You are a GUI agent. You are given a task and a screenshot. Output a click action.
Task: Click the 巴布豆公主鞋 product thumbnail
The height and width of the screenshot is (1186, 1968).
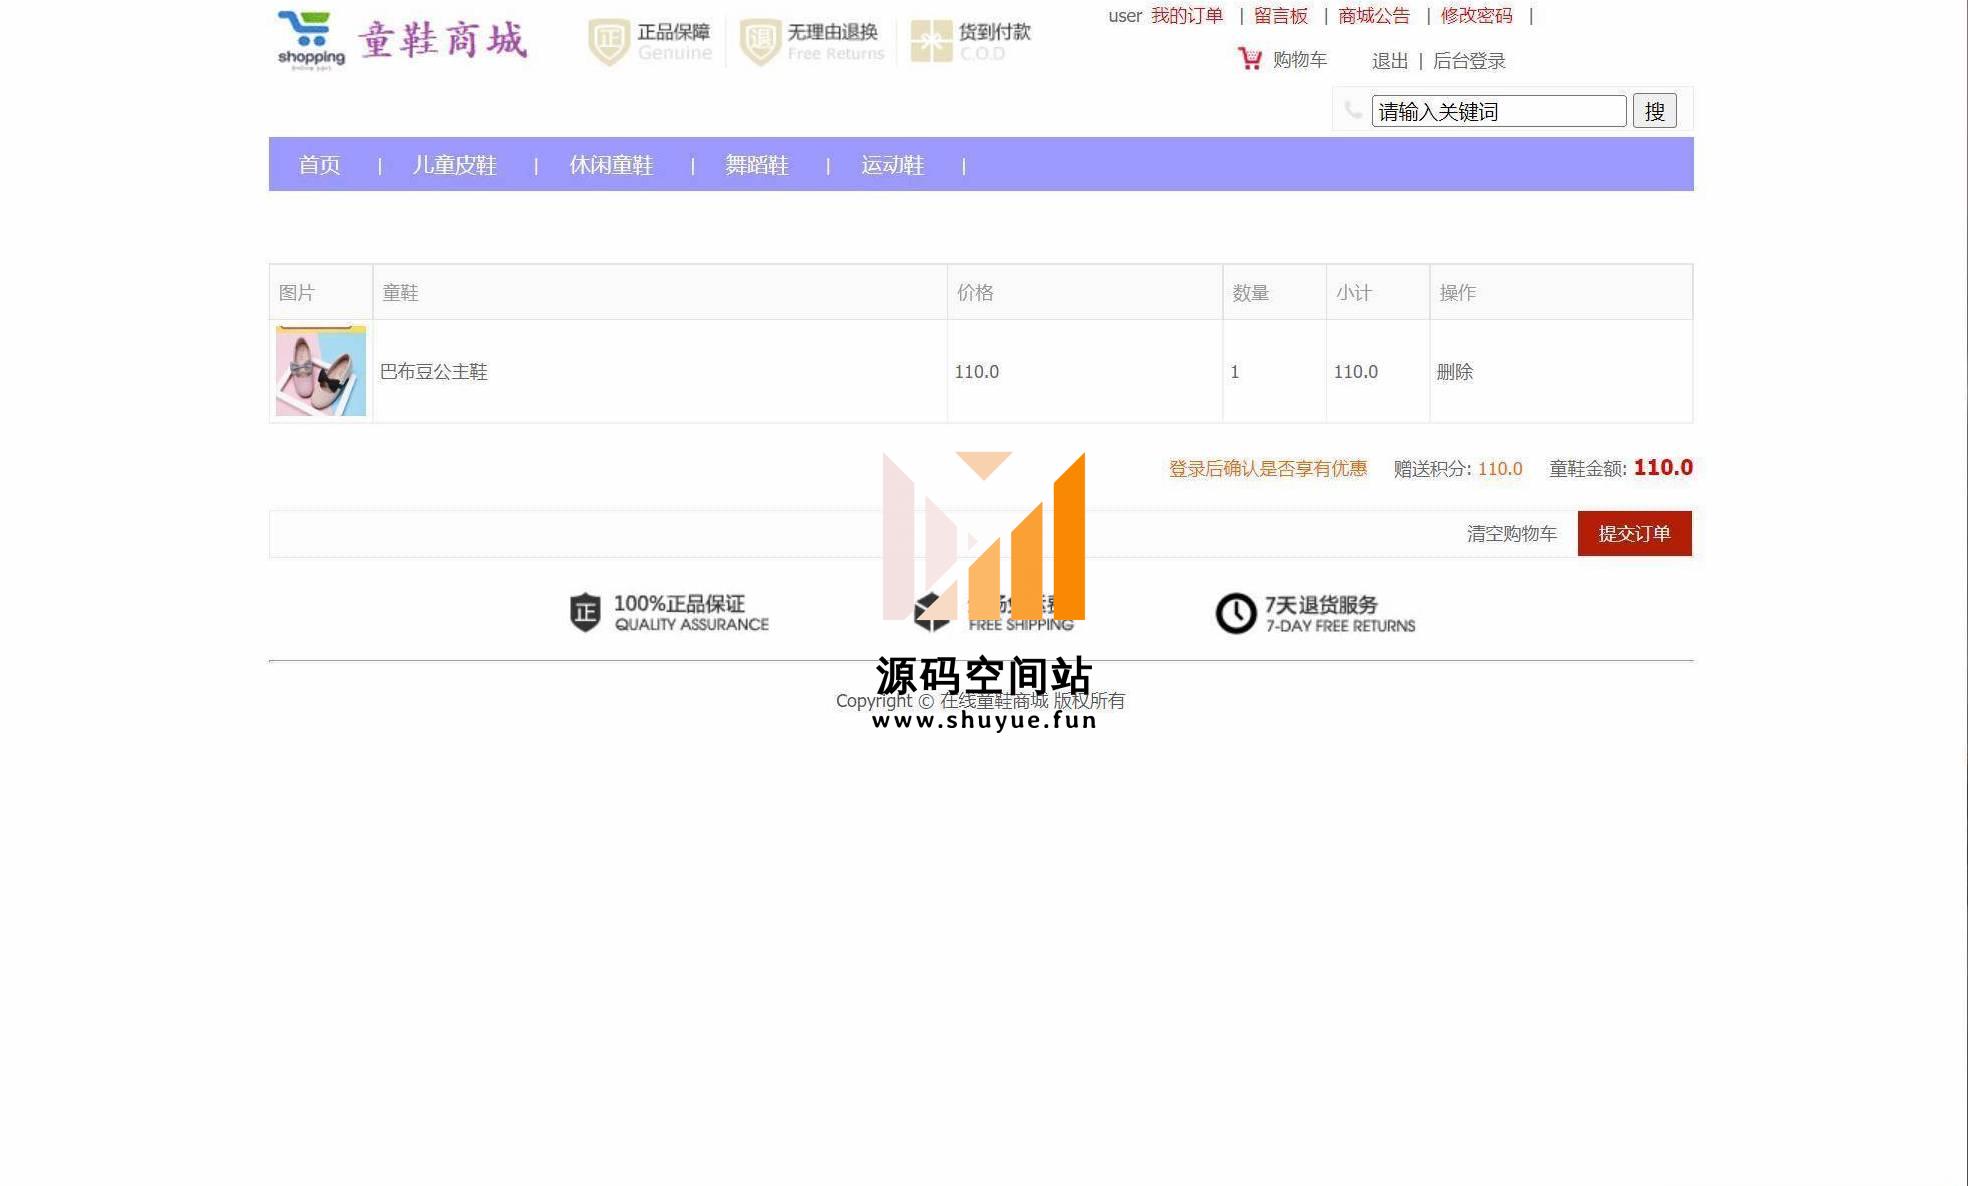(x=321, y=371)
